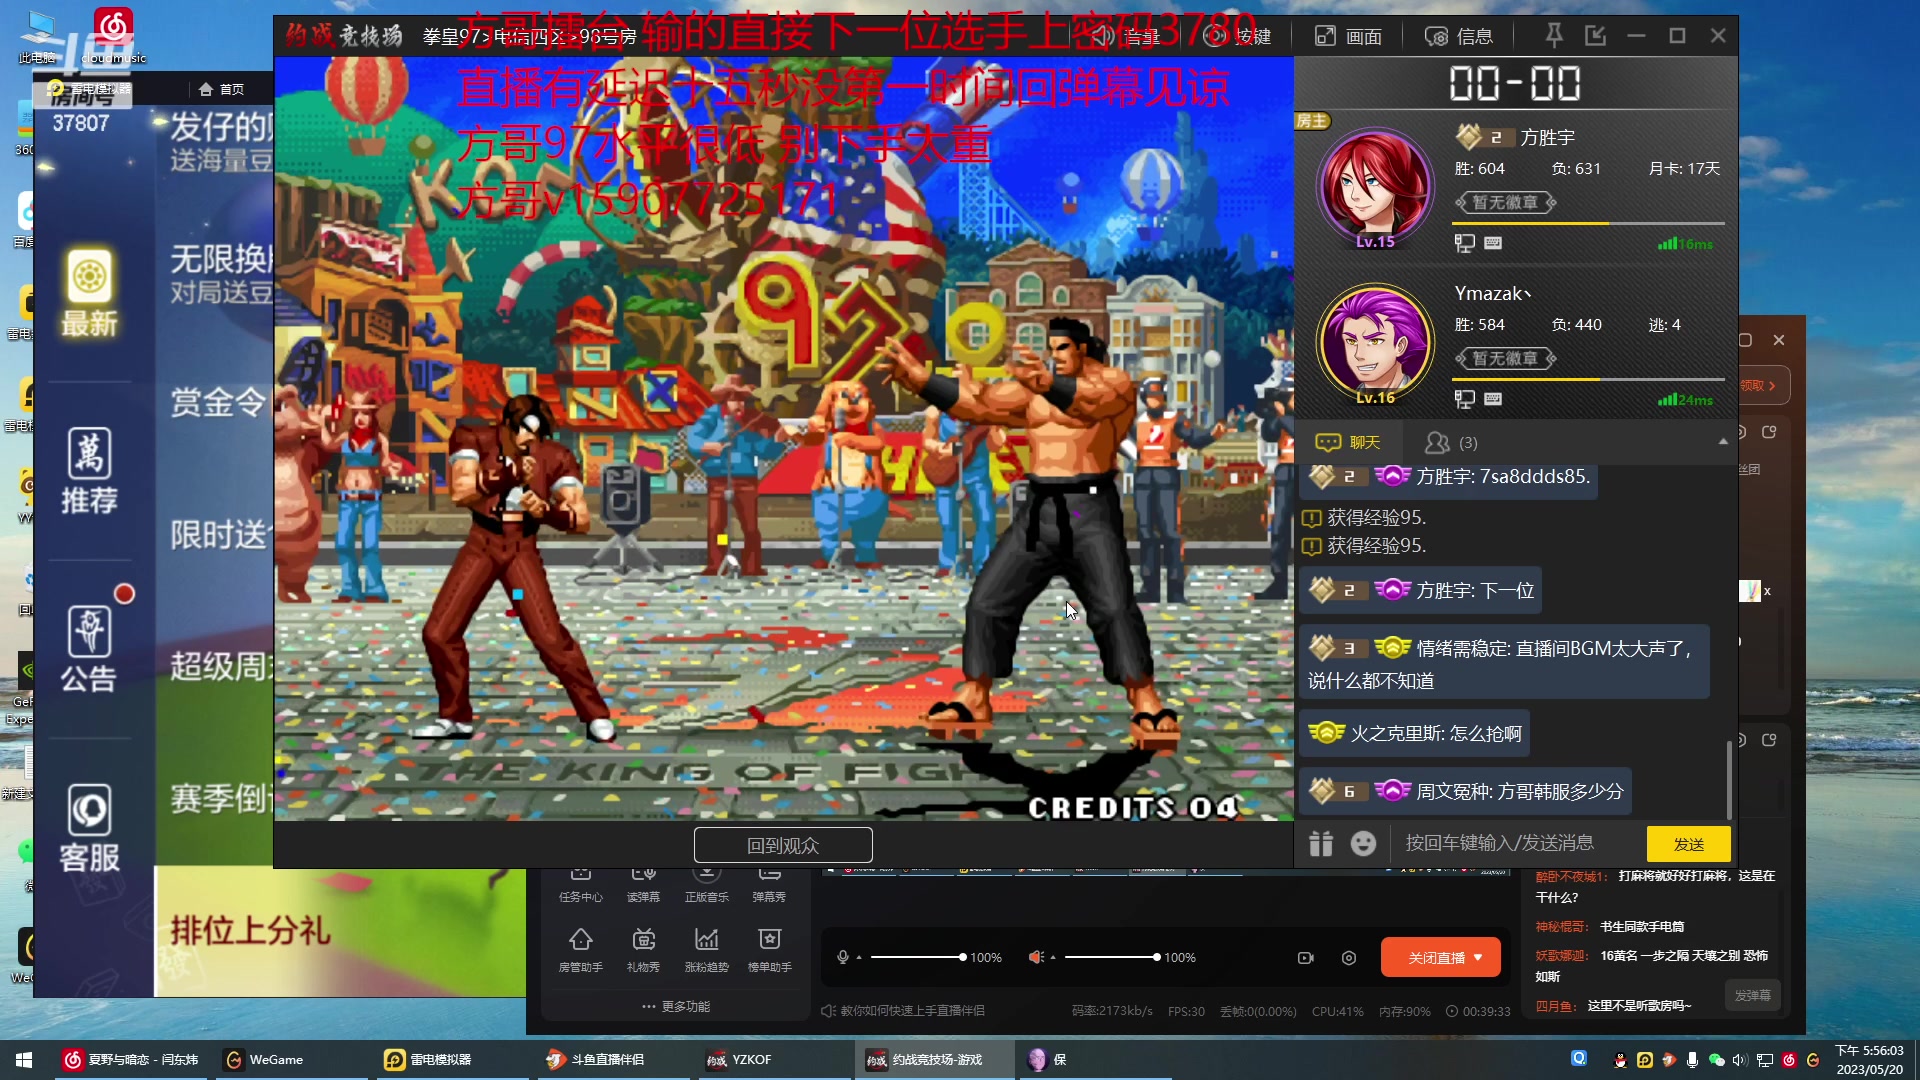Viewport: 1920px width, 1080px height.
Task: Focus the chat message input field
Action: [1518, 843]
